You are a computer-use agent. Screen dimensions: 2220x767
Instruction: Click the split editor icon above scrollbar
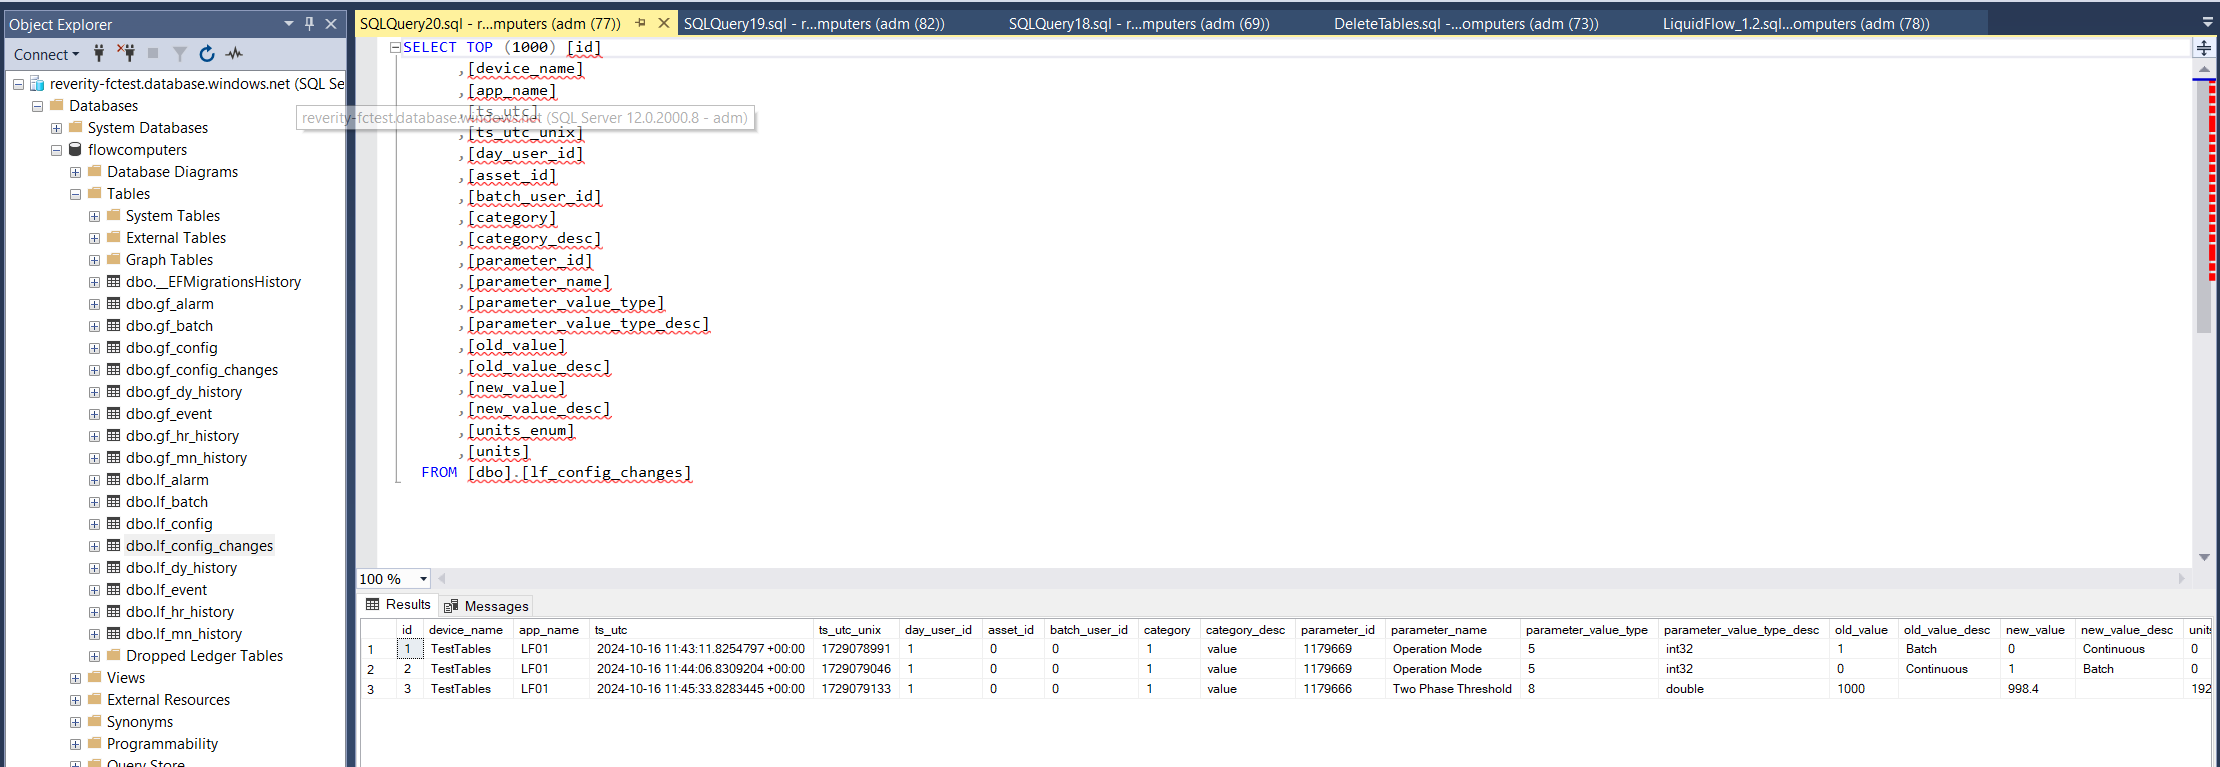click(x=2204, y=47)
